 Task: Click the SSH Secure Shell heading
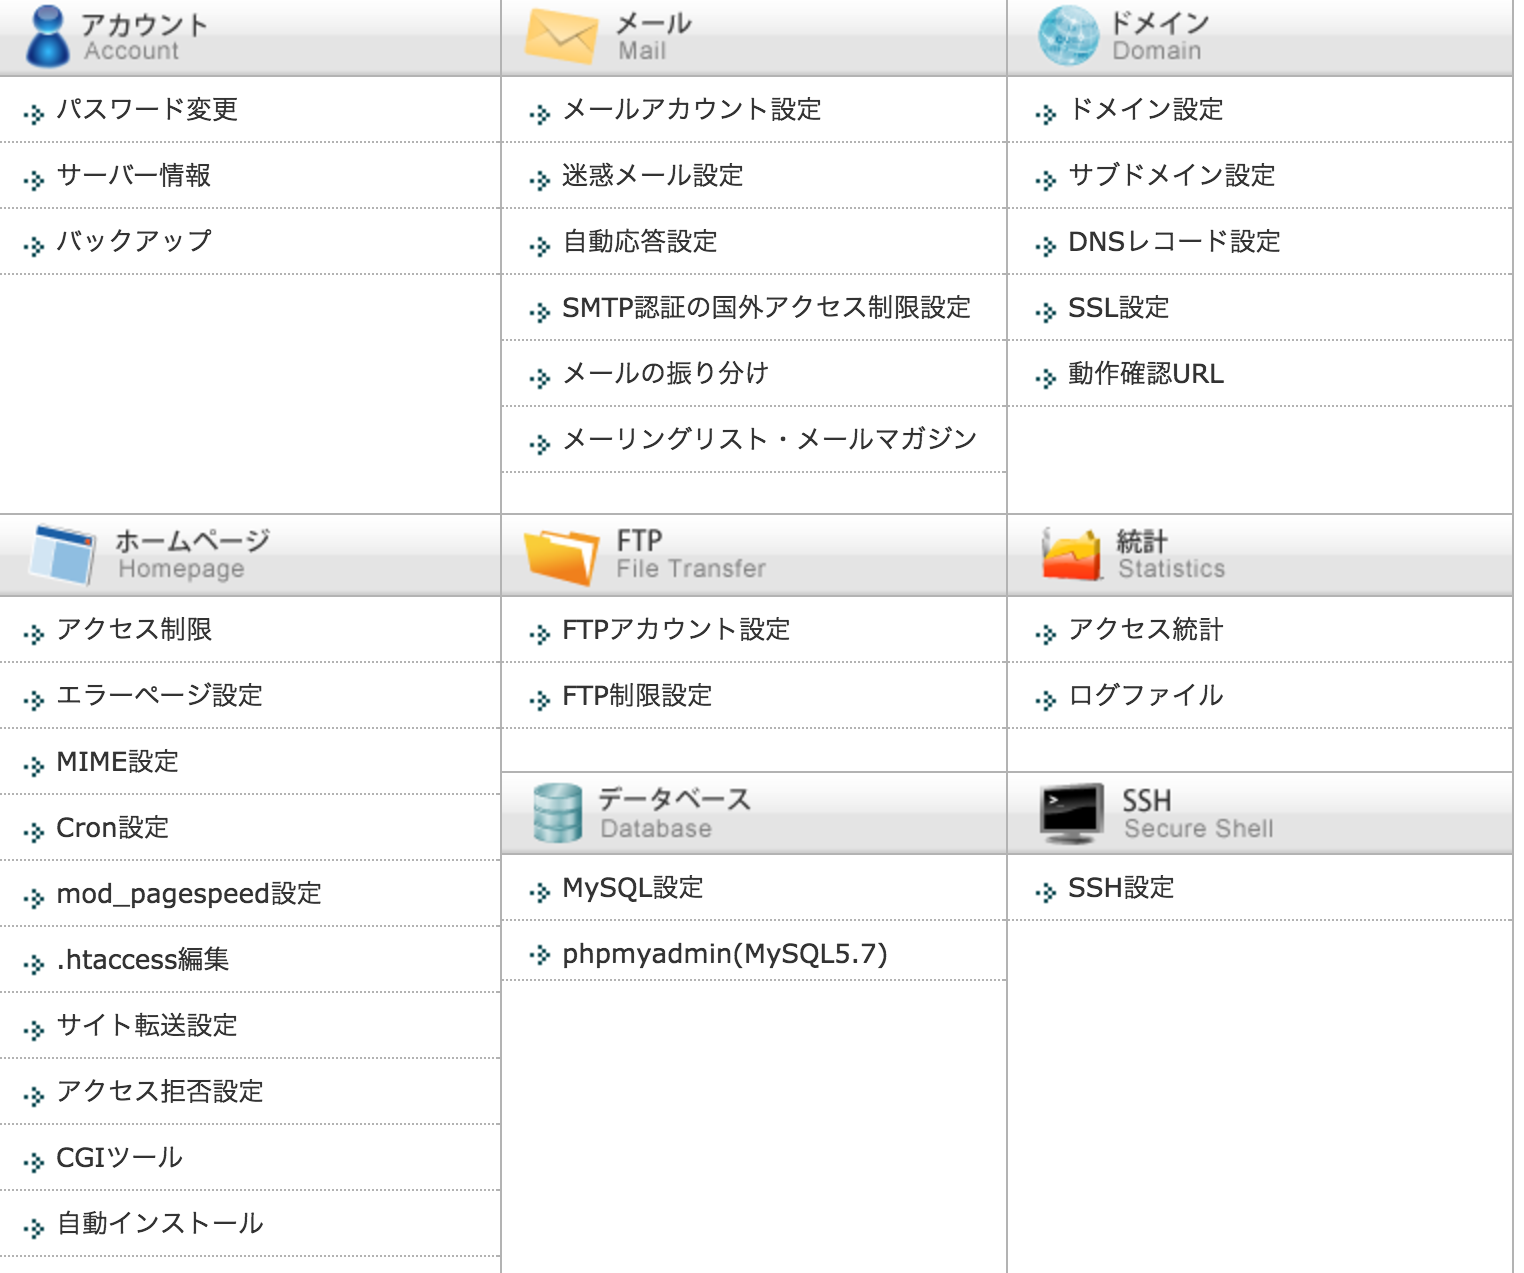coord(1198,813)
